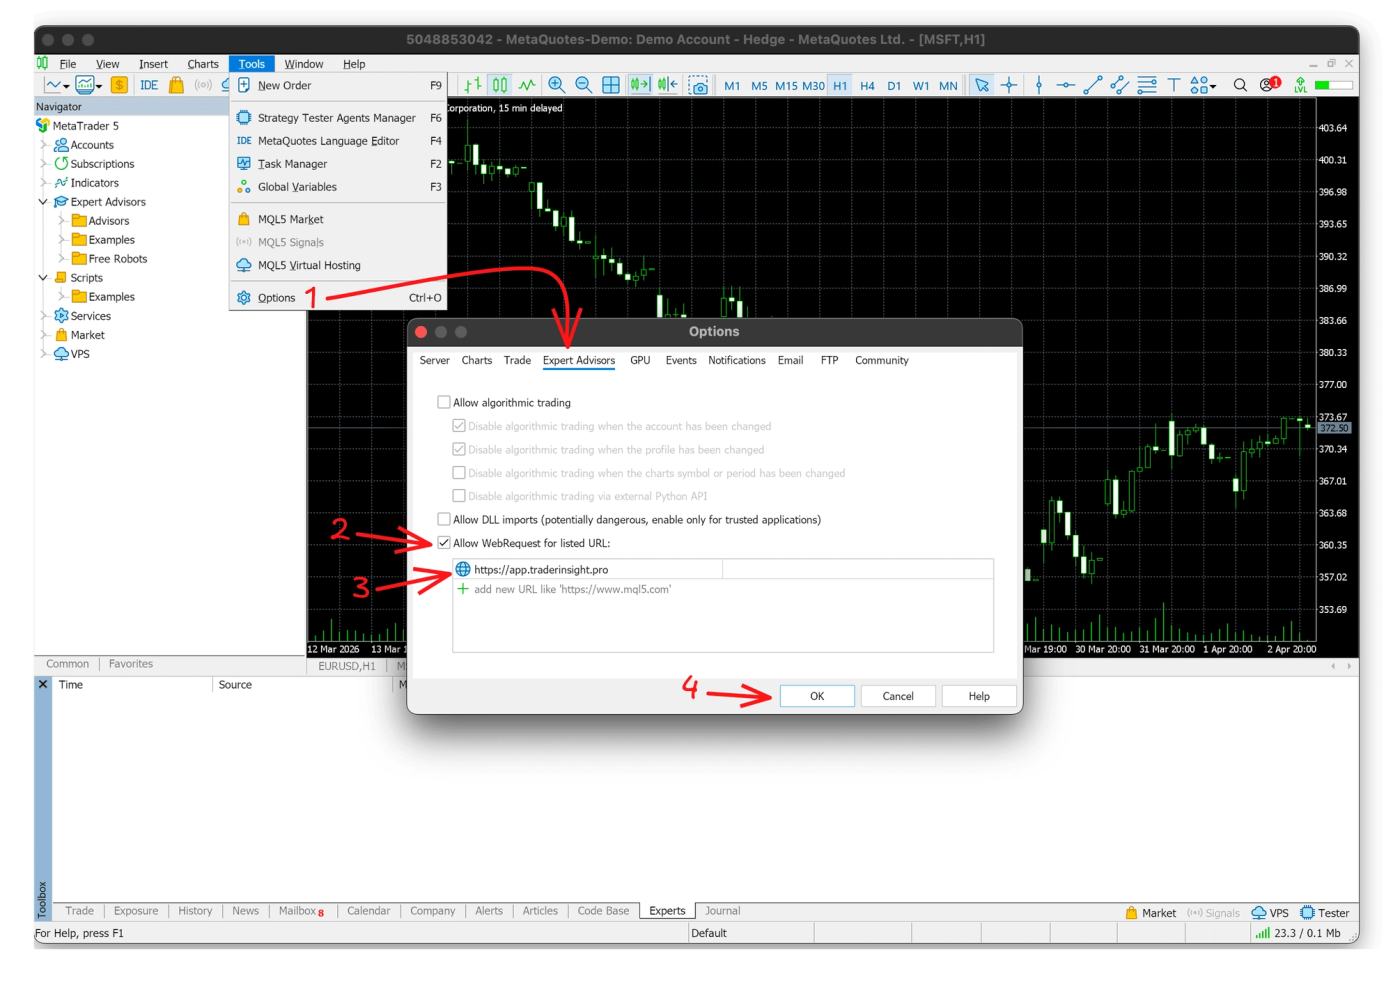Click the green connection status bar indicator
The height and width of the screenshot is (985, 1393).
tap(1263, 933)
